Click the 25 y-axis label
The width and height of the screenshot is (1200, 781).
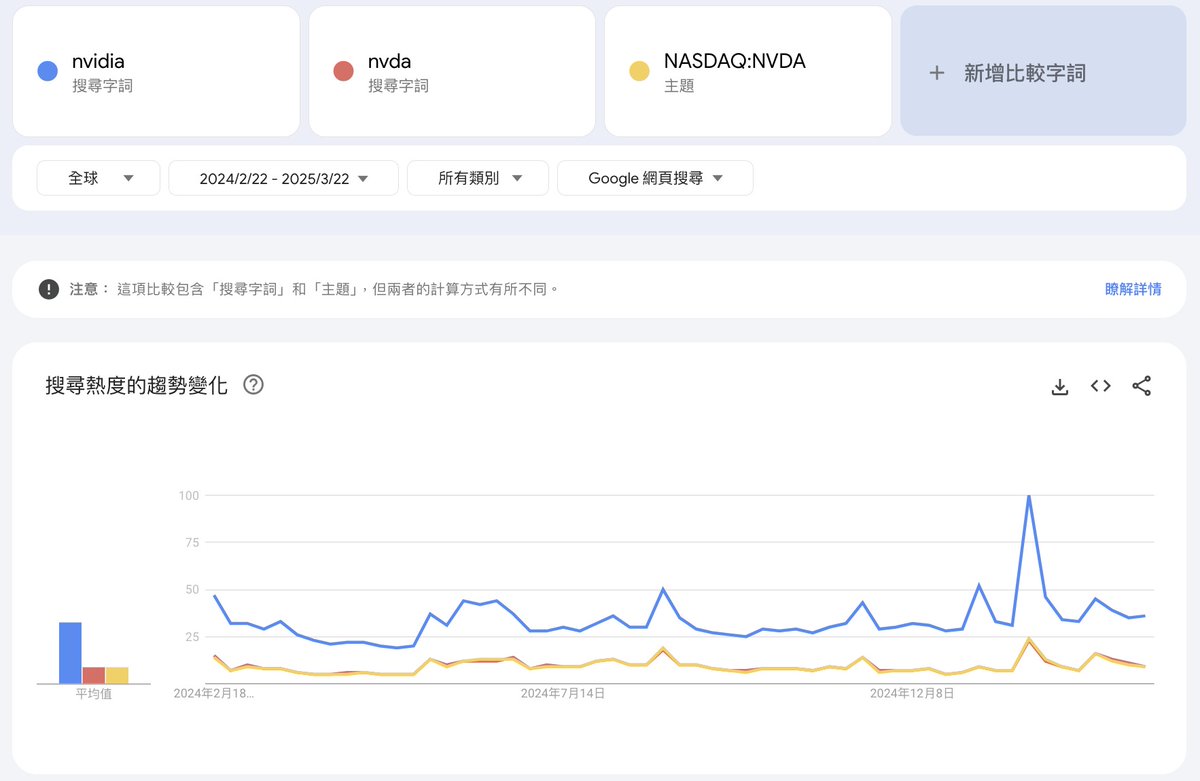click(x=192, y=637)
